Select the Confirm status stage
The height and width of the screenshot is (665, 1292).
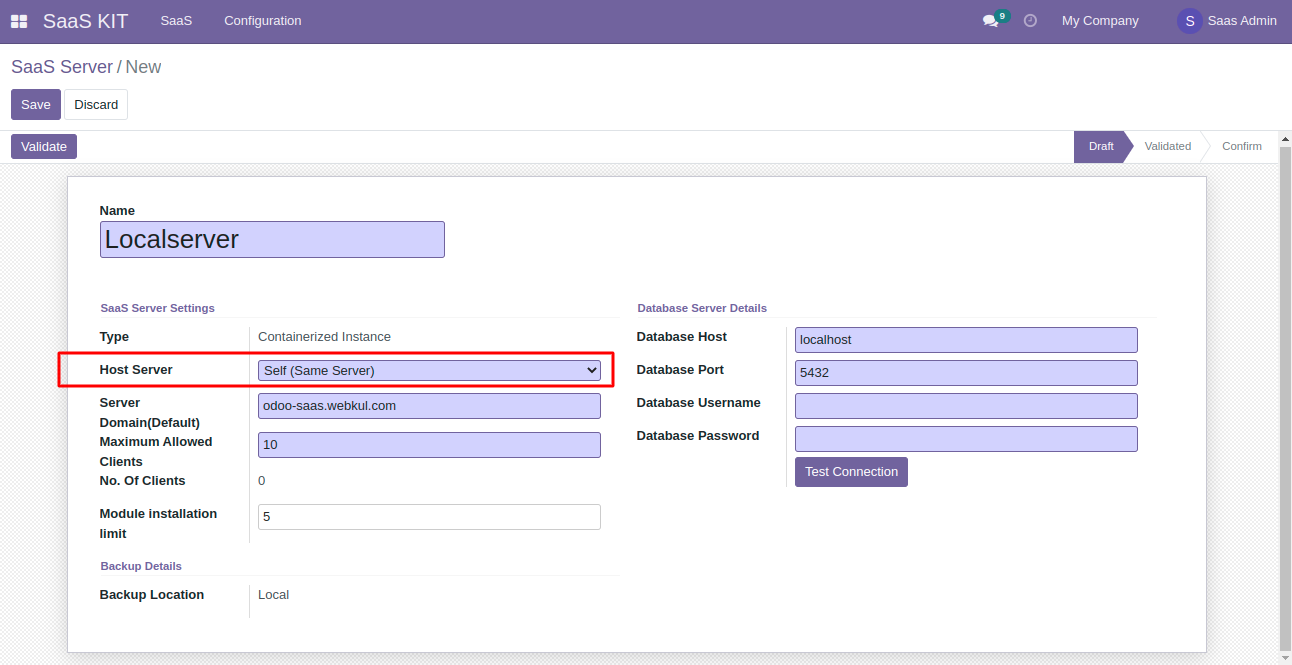(1241, 147)
